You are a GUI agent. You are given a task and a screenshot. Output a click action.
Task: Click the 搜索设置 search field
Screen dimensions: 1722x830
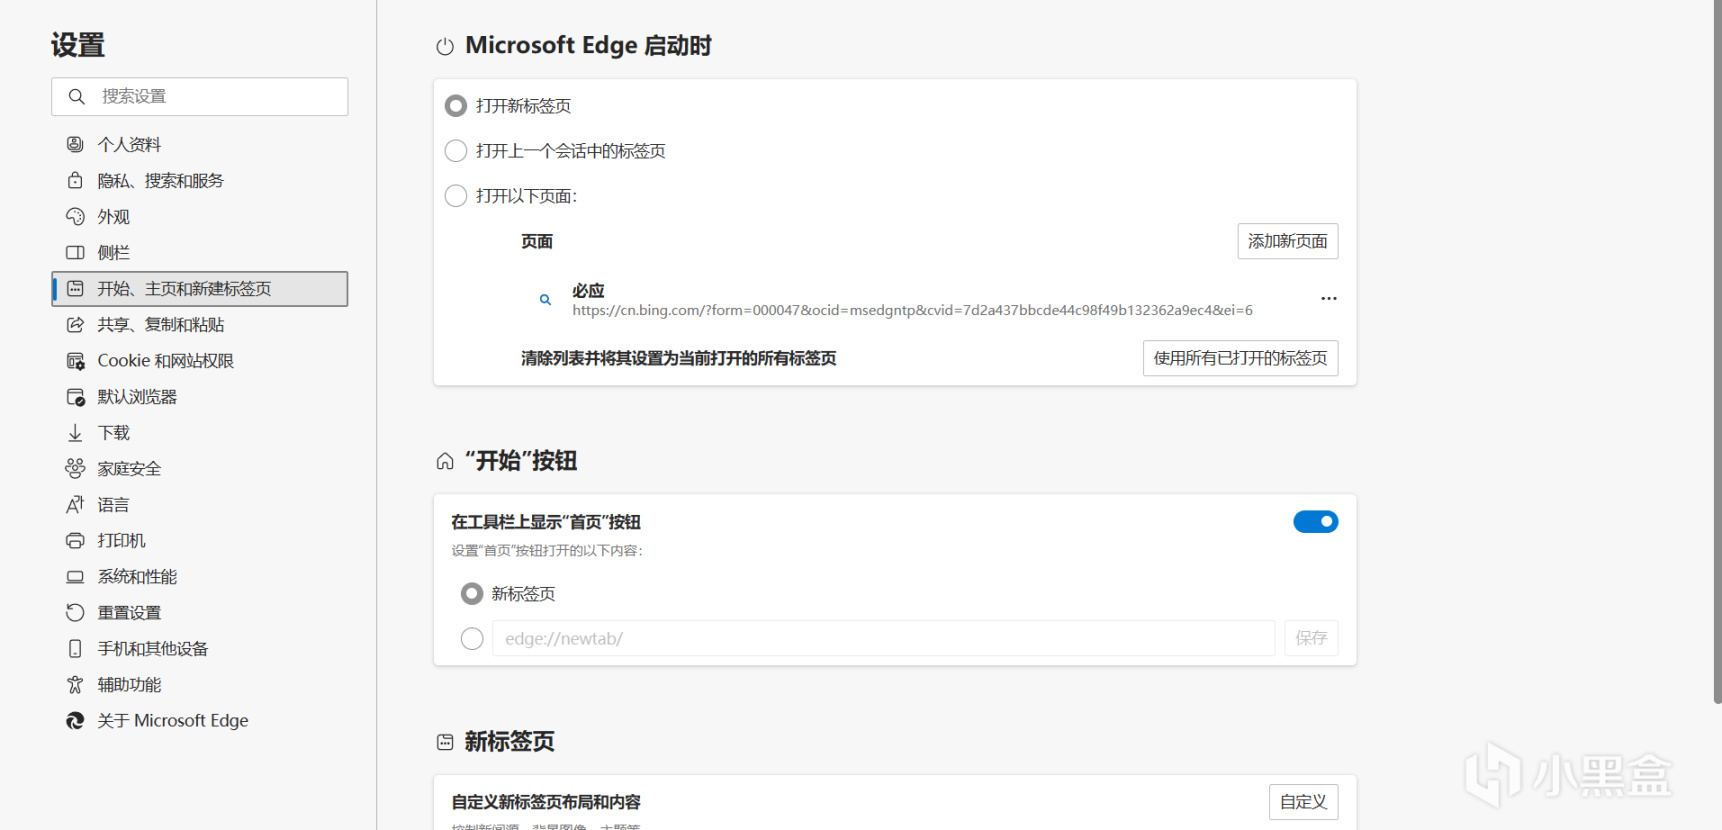click(200, 96)
